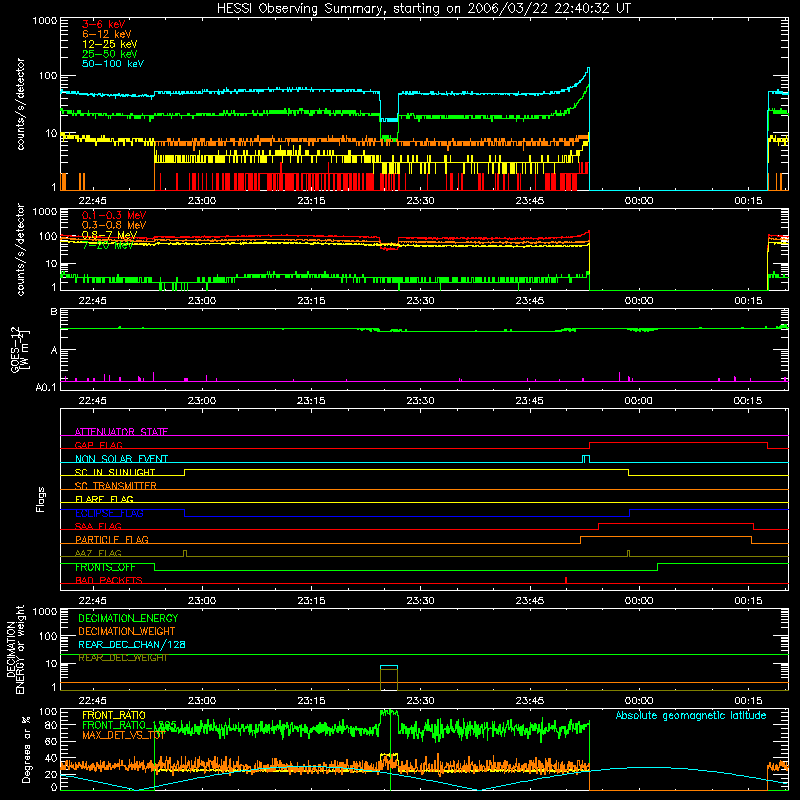Click the Degrees or % axis label
This screenshot has height=800, width=800.
[x=26, y=749]
